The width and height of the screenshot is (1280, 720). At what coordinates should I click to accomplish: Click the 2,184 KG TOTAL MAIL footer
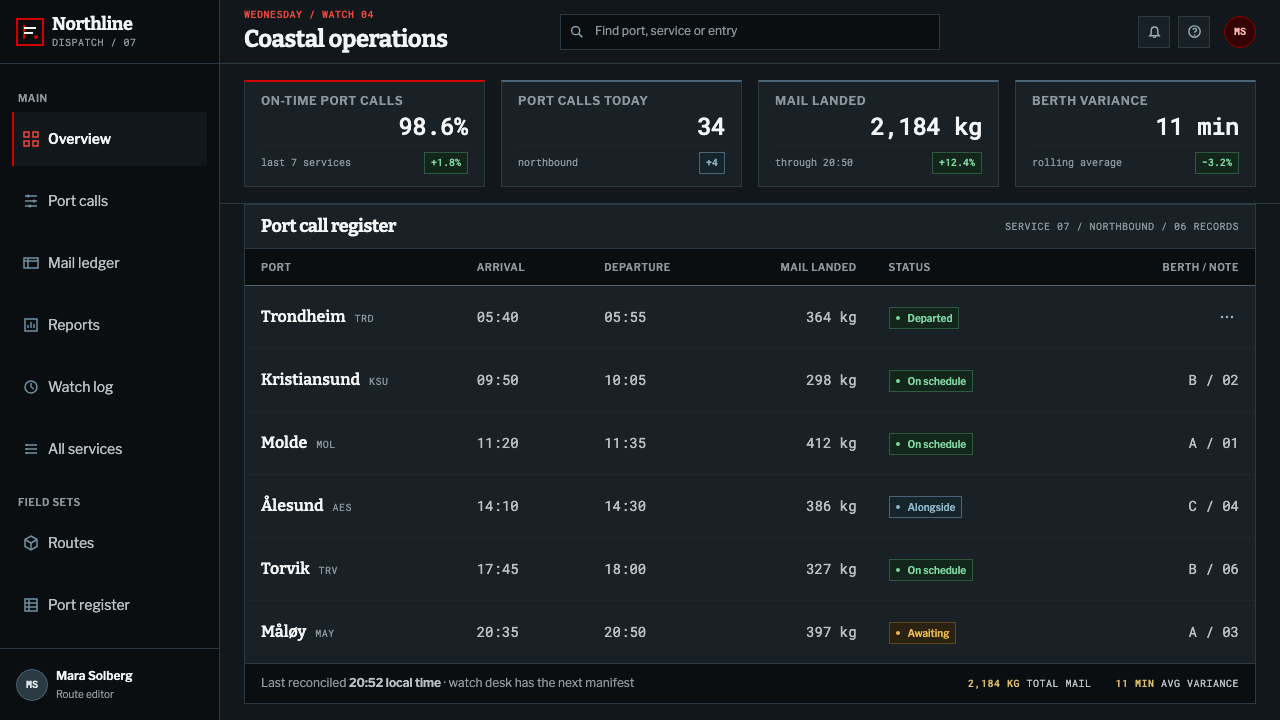pyautogui.click(x=1029, y=683)
